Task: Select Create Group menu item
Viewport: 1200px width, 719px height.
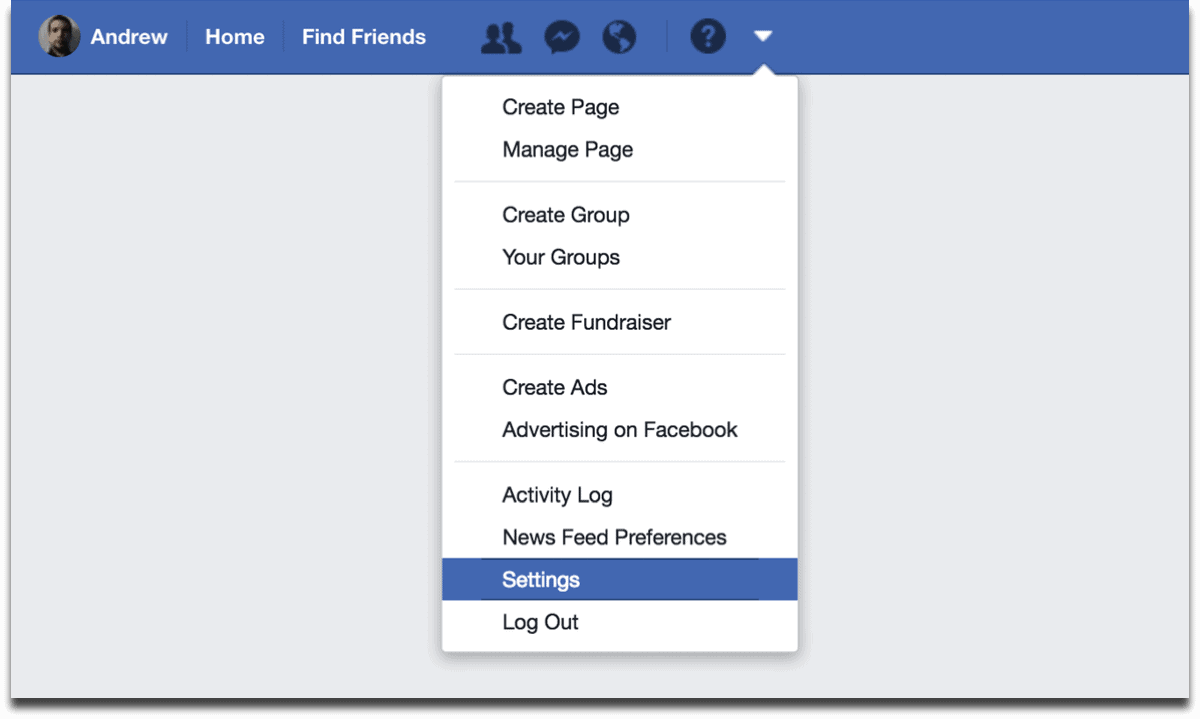Action: click(565, 215)
